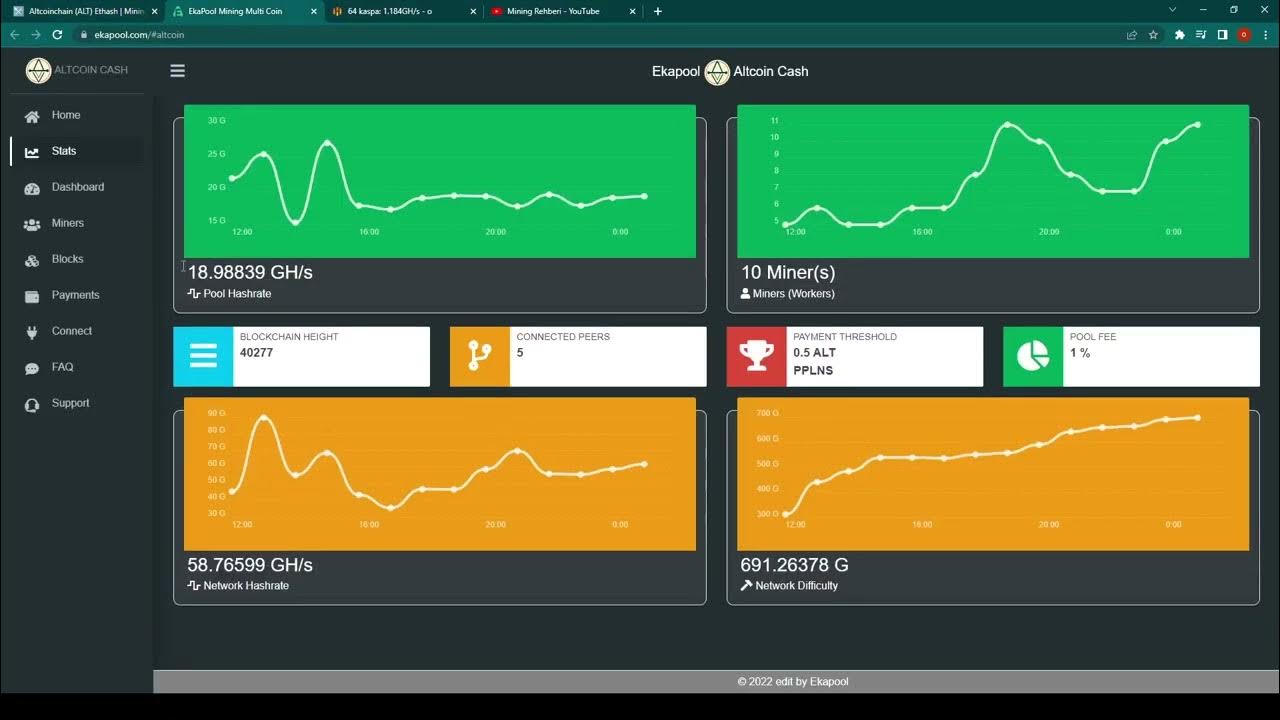The height and width of the screenshot is (720, 1280).
Task: Click the green Miners count chart
Action: [x=993, y=181]
